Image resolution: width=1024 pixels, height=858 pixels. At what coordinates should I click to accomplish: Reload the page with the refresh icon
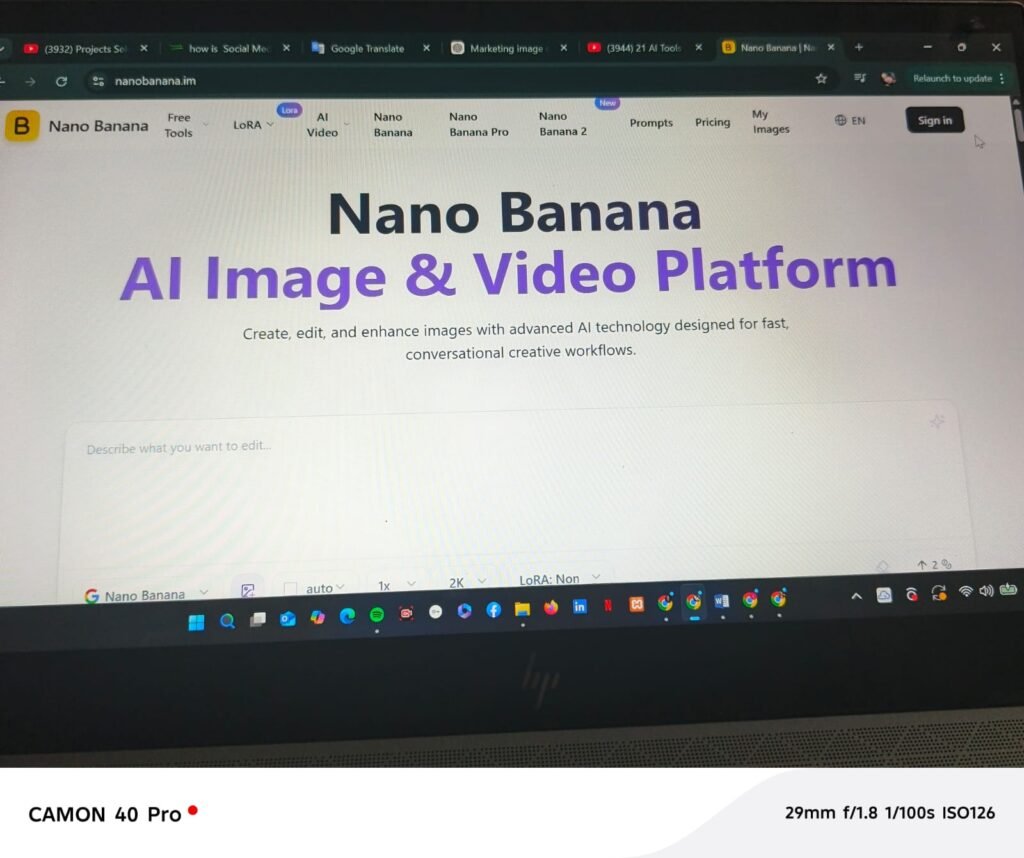pyautogui.click(x=62, y=82)
